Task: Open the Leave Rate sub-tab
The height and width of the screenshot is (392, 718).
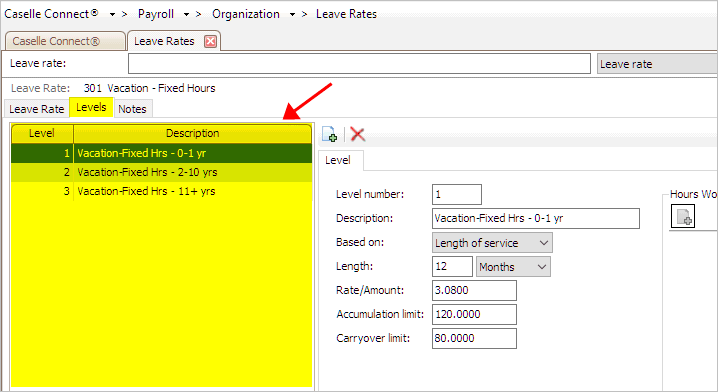Action: 37,109
